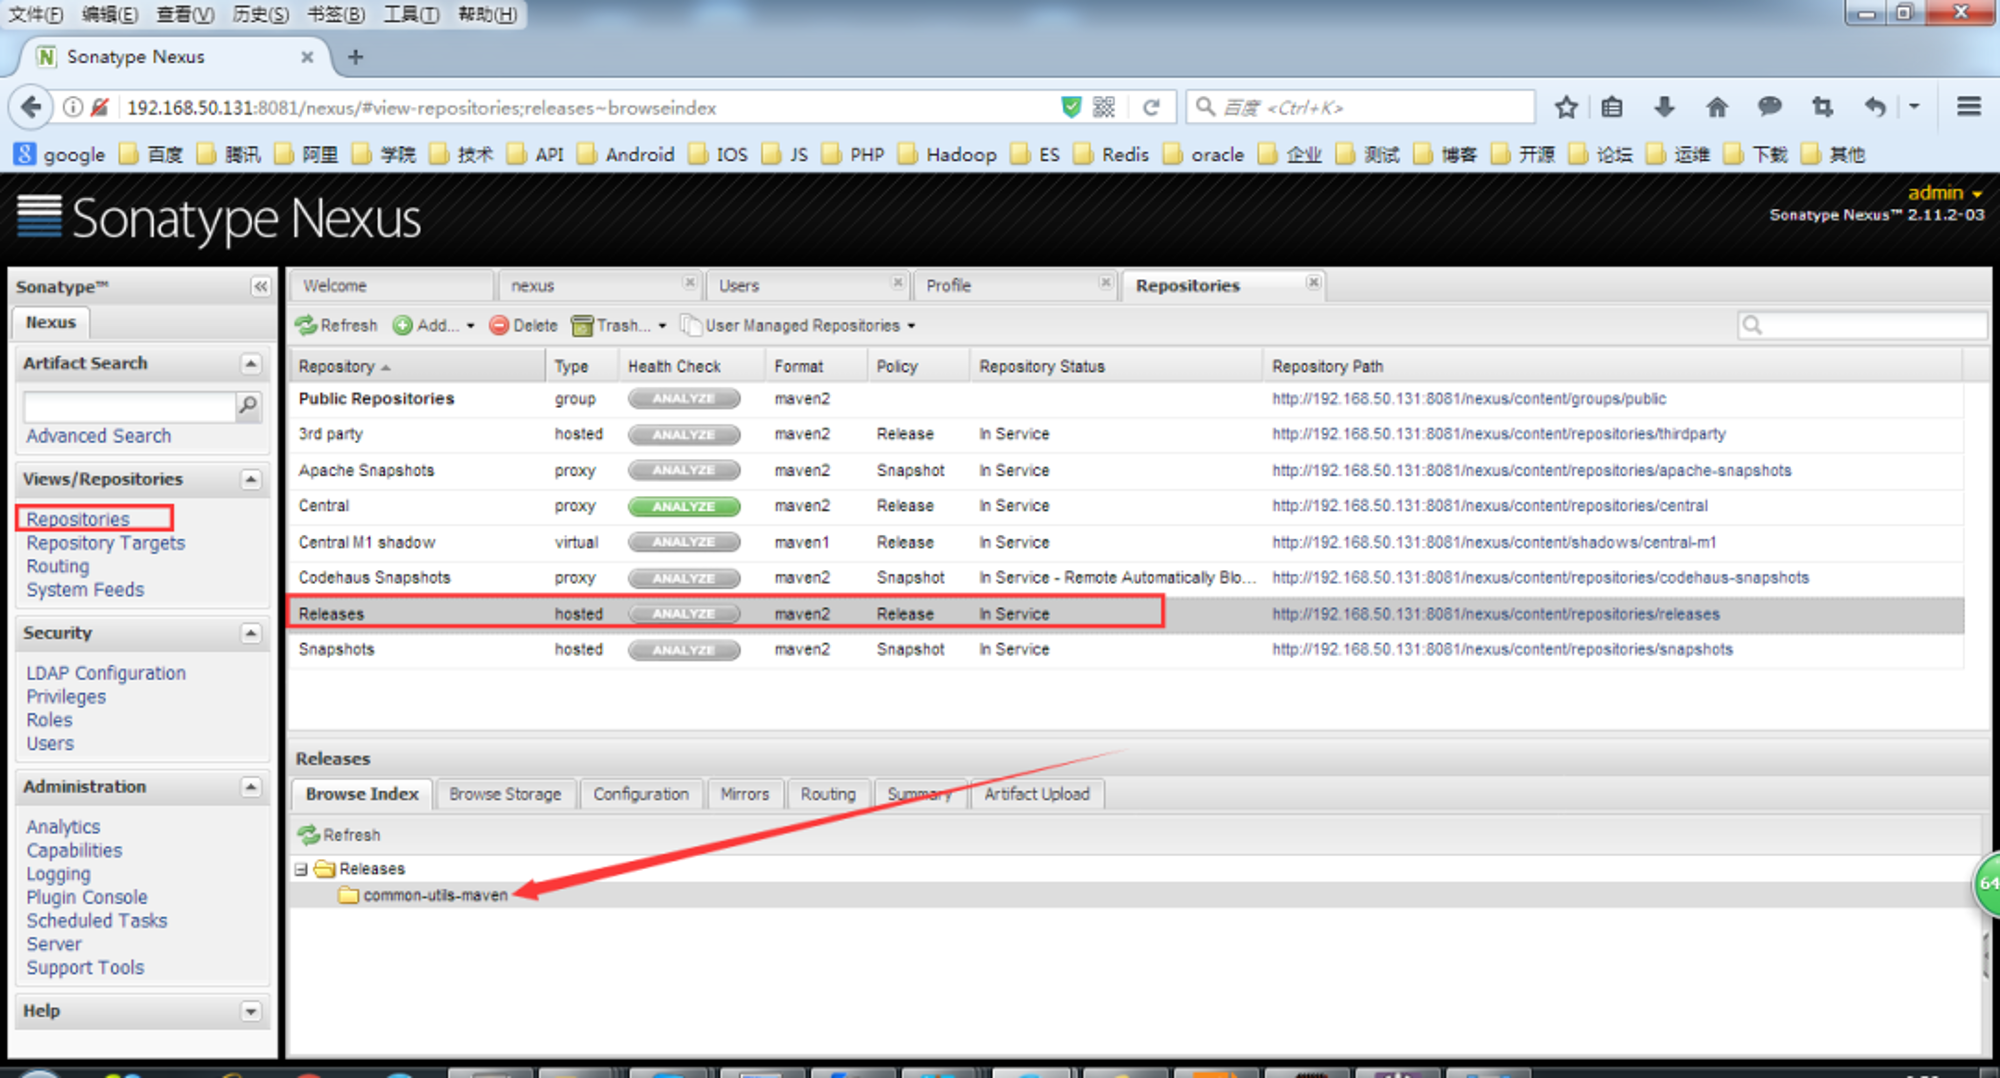The image size is (2000, 1078).
Task: Open the browser toolbar small dropdown arrow
Action: click(1914, 106)
